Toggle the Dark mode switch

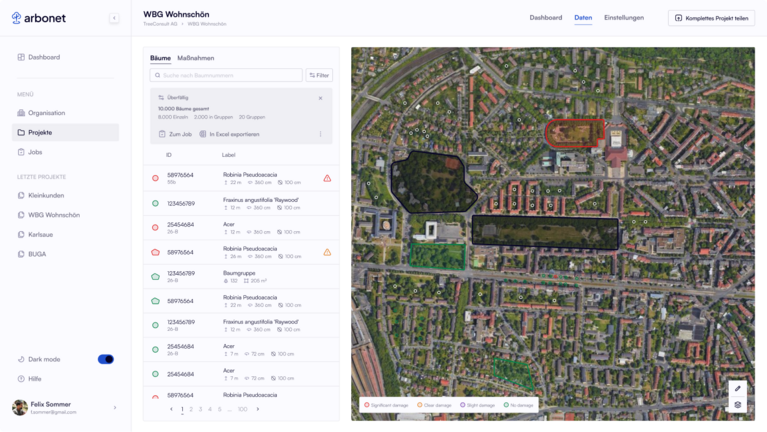click(x=106, y=359)
